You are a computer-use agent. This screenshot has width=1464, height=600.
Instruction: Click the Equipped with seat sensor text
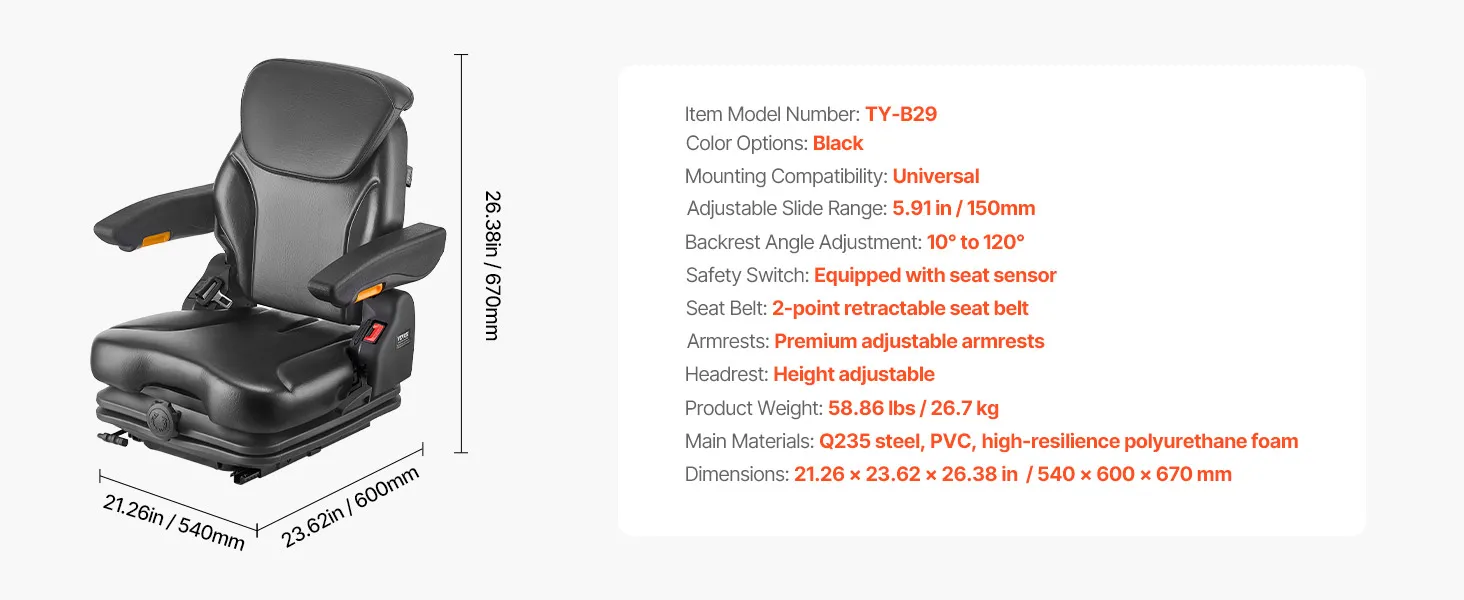[935, 275]
